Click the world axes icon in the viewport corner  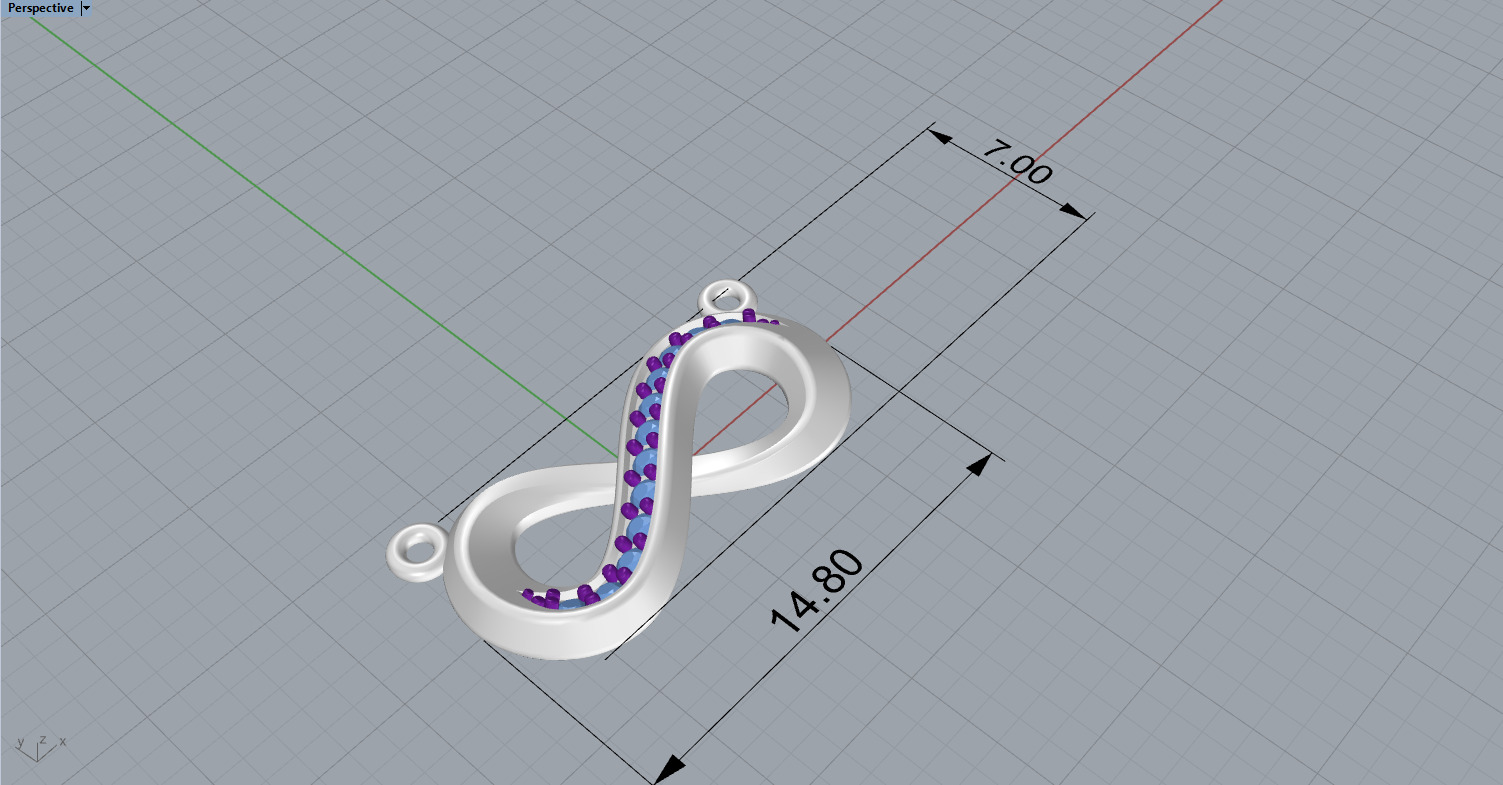40,747
